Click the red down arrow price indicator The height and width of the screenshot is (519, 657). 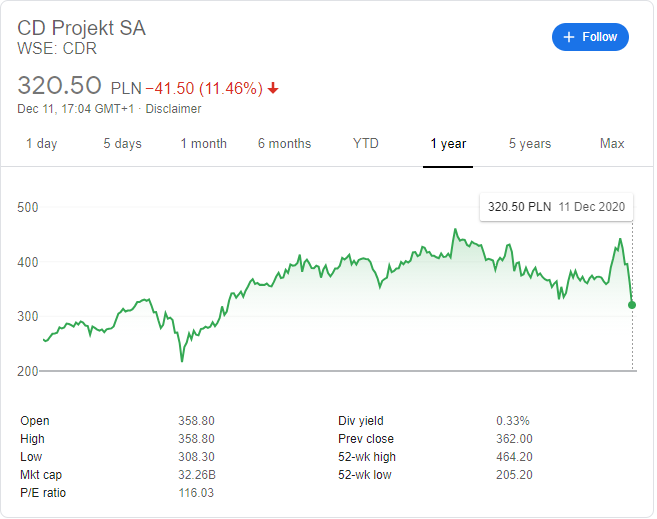tap(273, 88)
